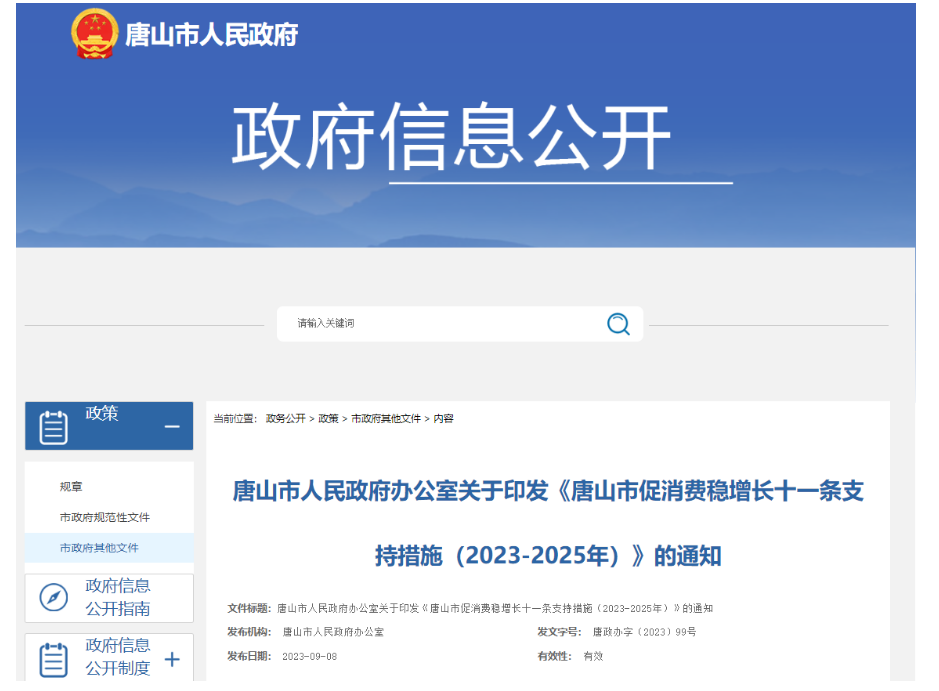Click the national emblem logo in header

point(94,33)
